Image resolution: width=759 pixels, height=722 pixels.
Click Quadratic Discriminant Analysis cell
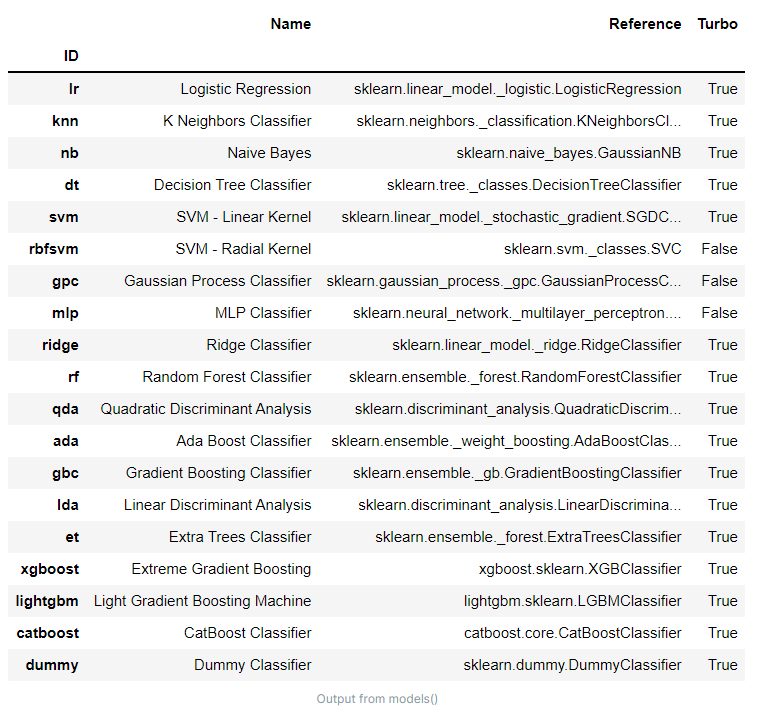[206, 408]
